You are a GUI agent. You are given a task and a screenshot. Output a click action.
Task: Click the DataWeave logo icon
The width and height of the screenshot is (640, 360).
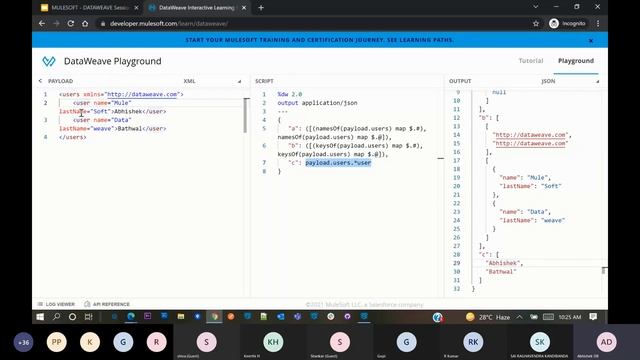(49, 61)
